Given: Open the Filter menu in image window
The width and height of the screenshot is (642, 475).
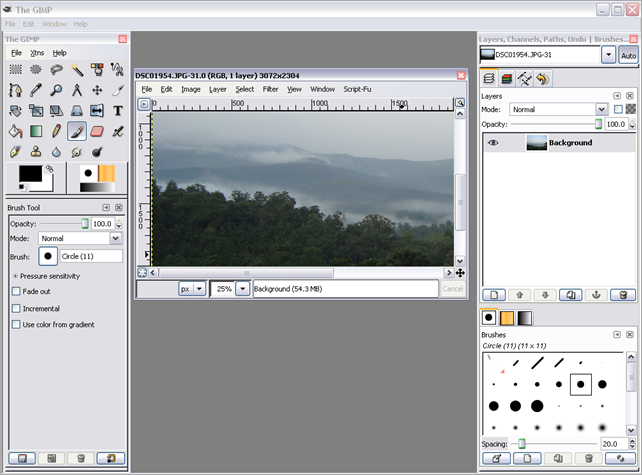Looking at the screenshot, I should click(x=270, y=89).
